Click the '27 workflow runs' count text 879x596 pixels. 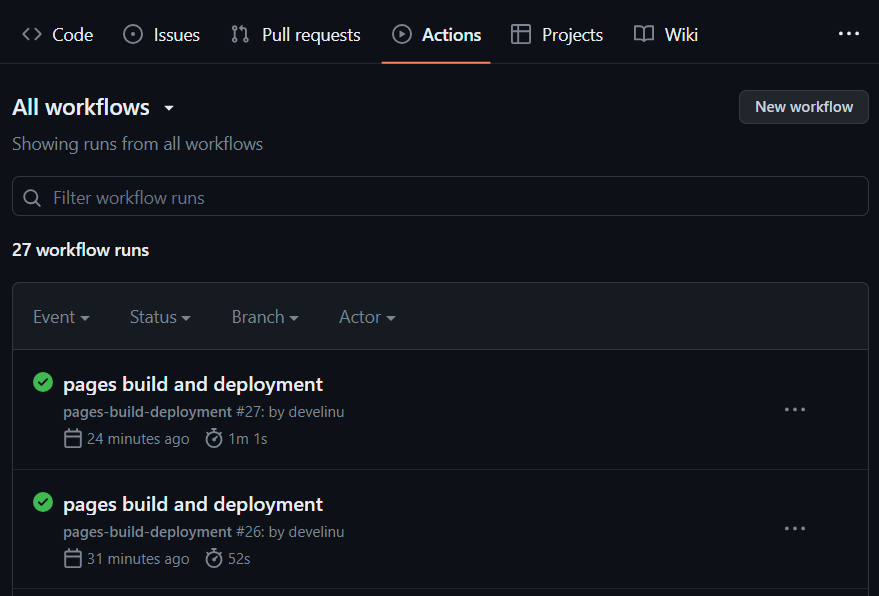[81, 250]
